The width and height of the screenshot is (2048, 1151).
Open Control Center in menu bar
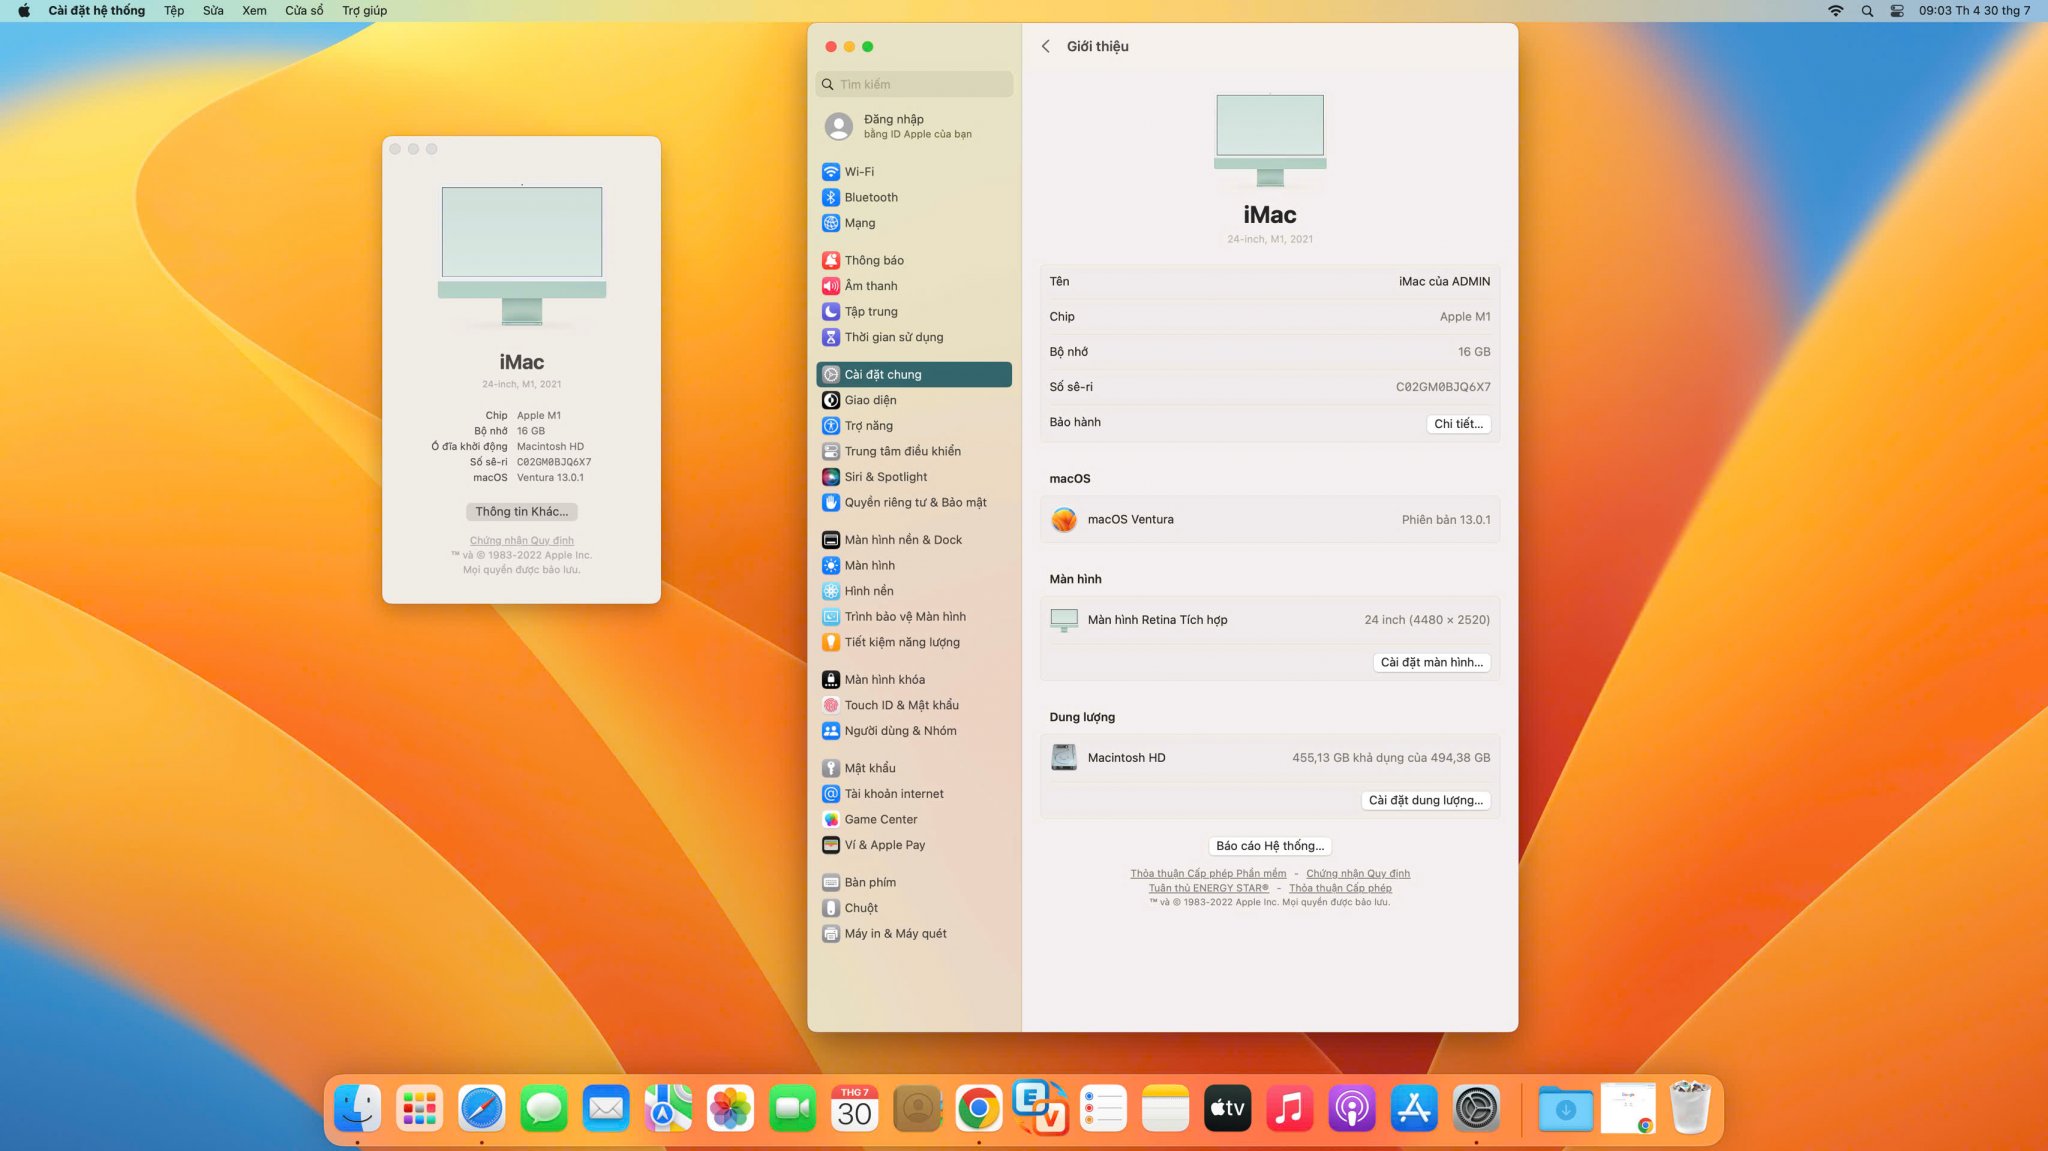tap(1897, 11)
